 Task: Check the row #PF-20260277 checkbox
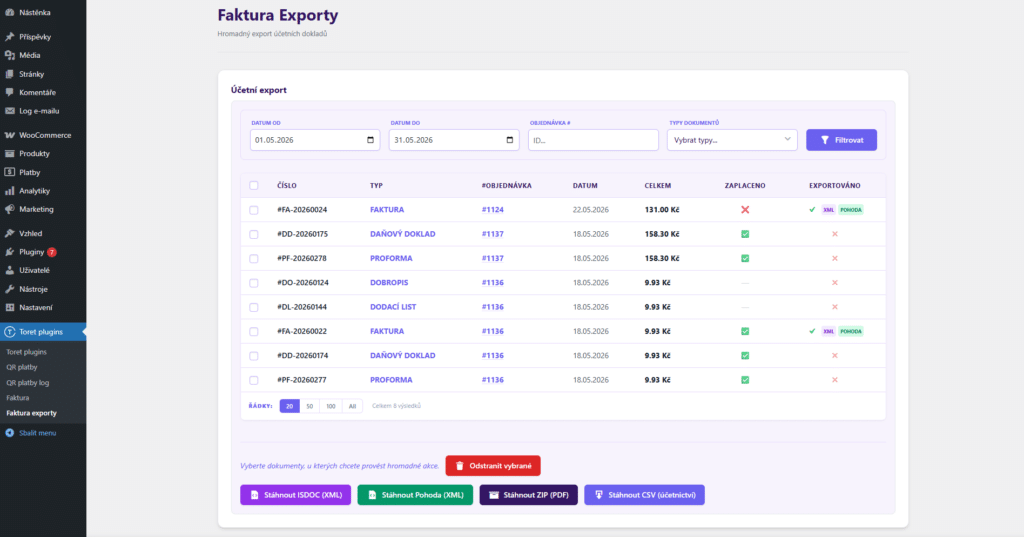coord(254,380)
